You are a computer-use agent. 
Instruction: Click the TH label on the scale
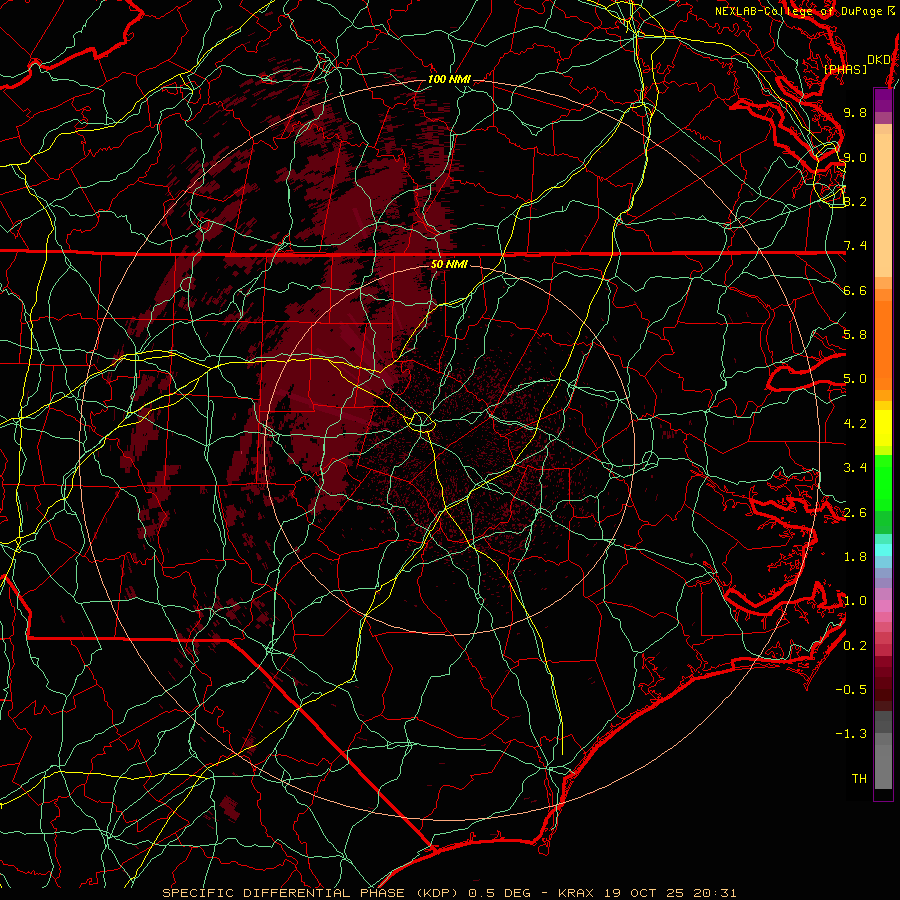point(859,779)
